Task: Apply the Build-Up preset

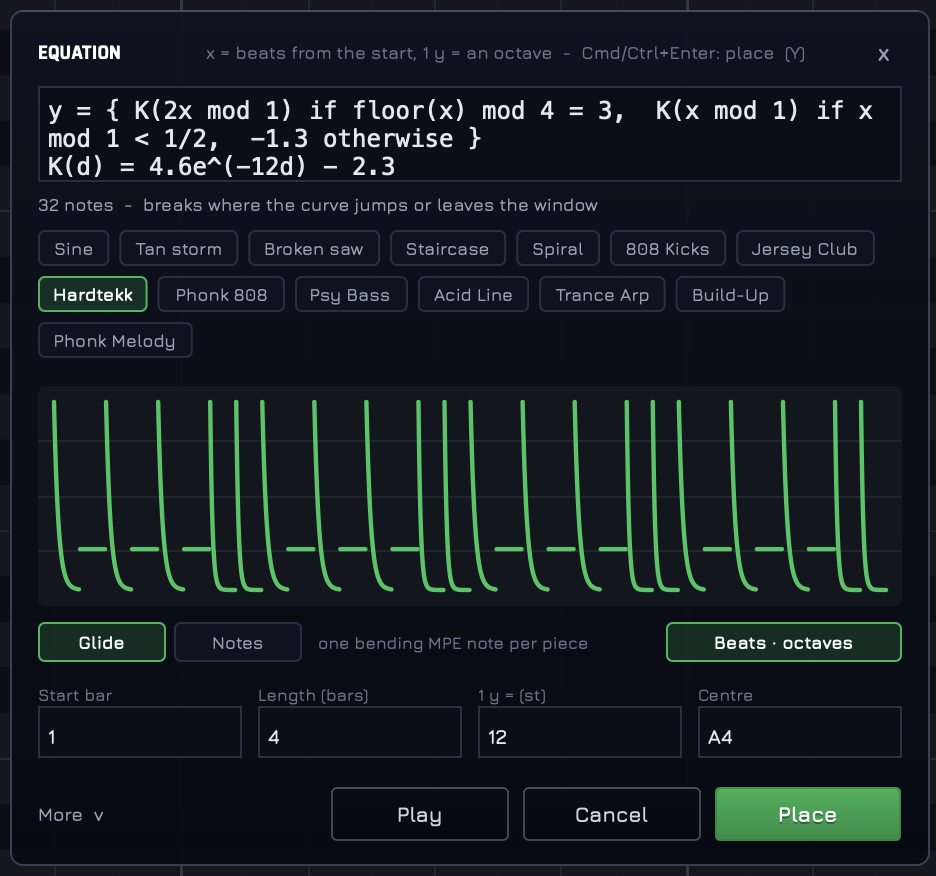Action: pyautogui.click(x=730, y=294)
